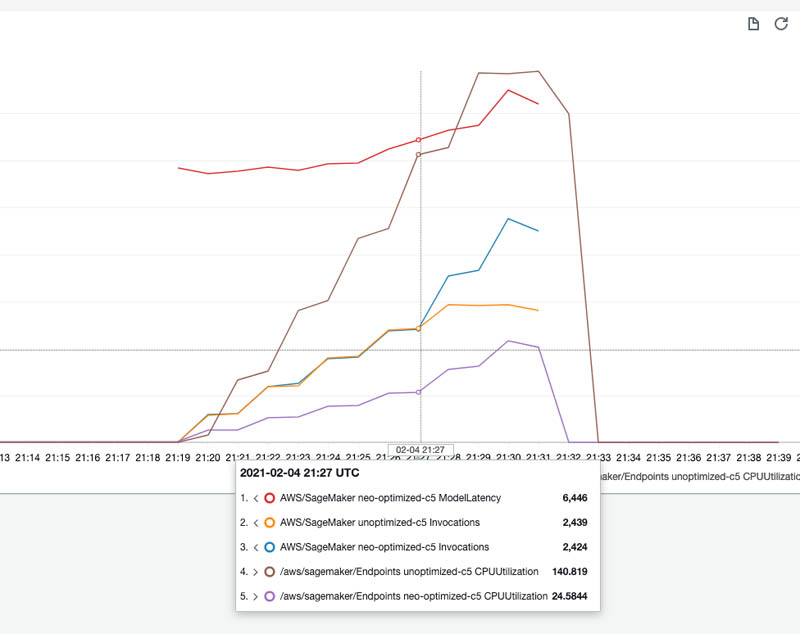
Task: Click left chevron beside neo-optimized-c5 Invocations
Action: 256,547
